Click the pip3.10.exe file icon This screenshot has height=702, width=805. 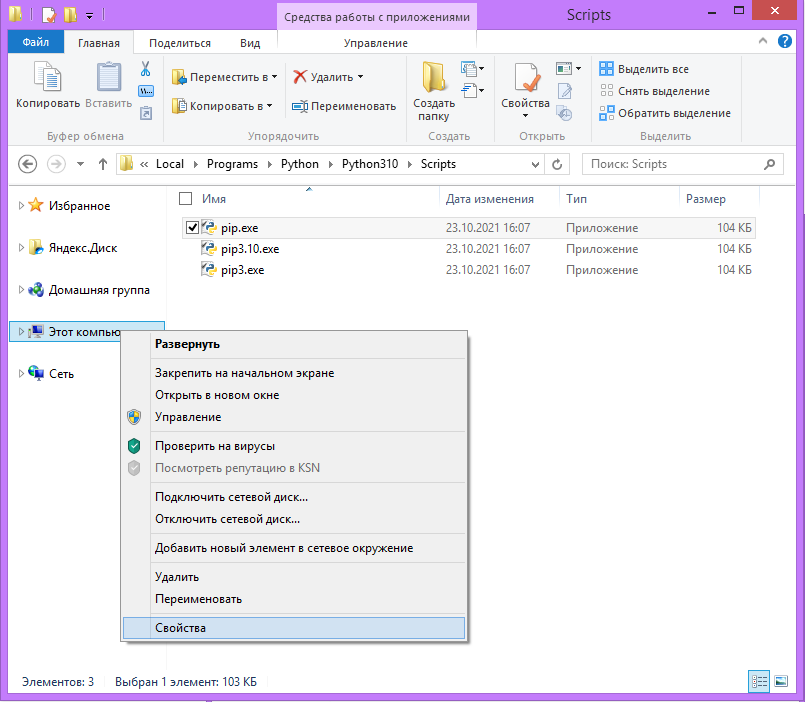click(x=208, y=249)
